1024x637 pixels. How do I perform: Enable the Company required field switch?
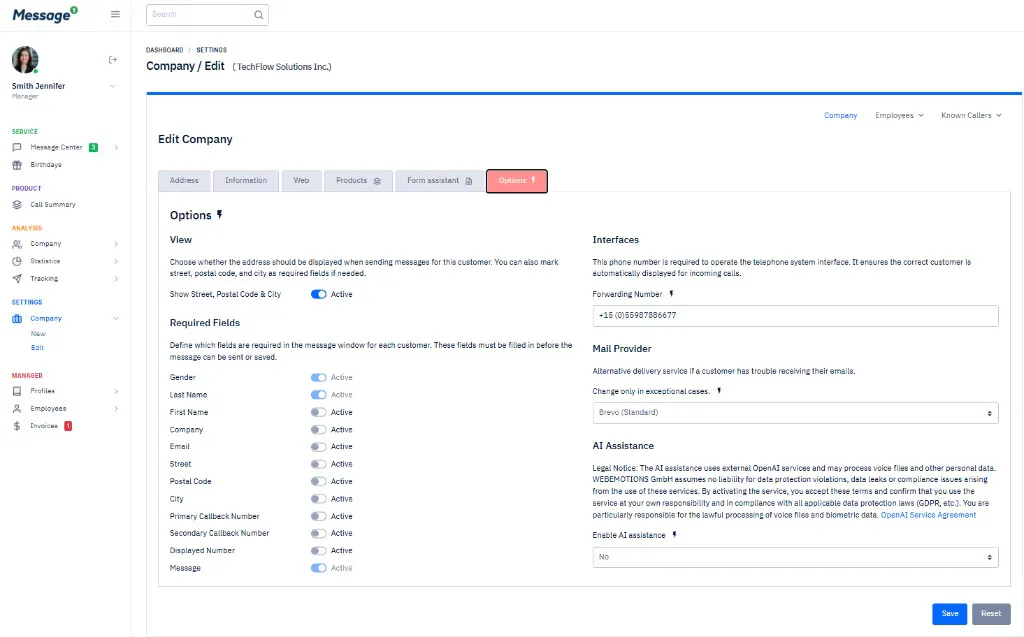(x=319, y=430)
